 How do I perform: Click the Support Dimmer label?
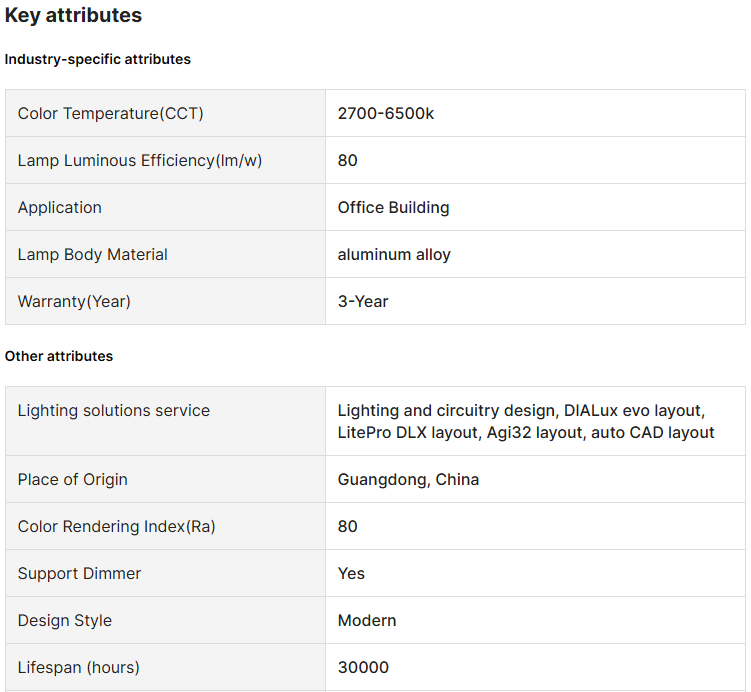click(x=79, y=574)
